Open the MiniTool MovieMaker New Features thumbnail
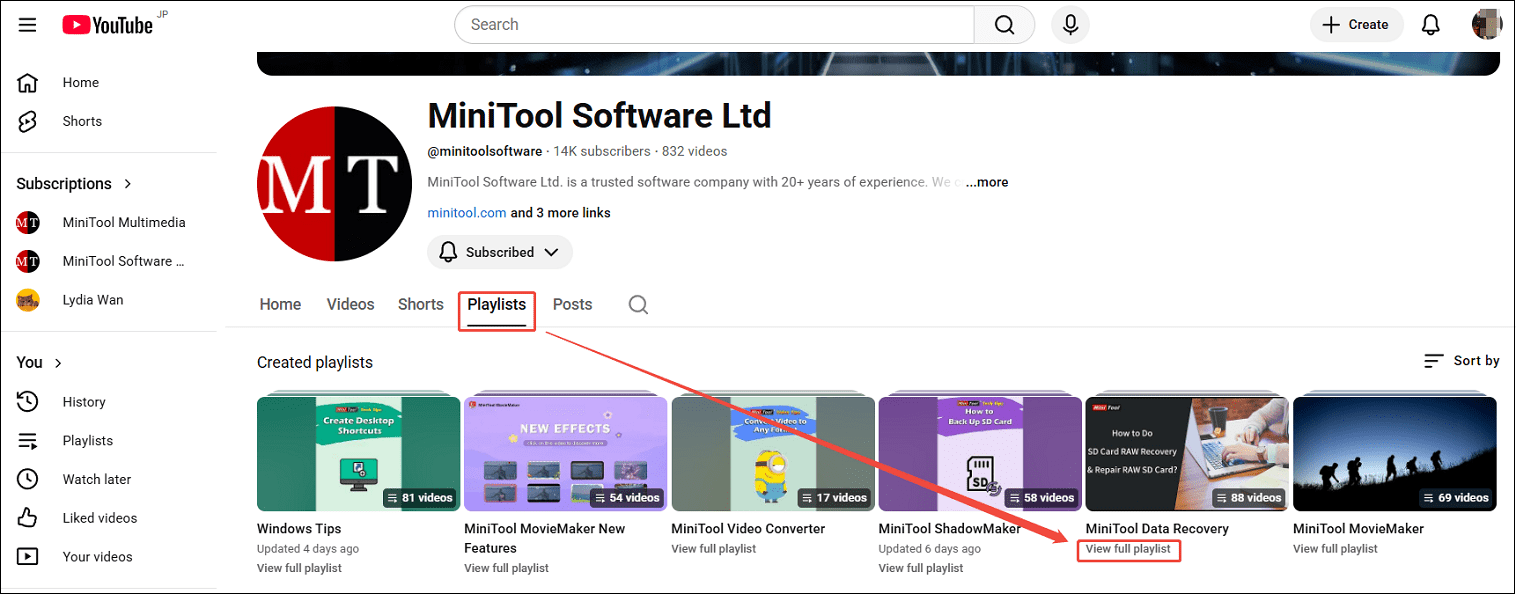This screenshot has width=1516, height=594. coord(566,454)
